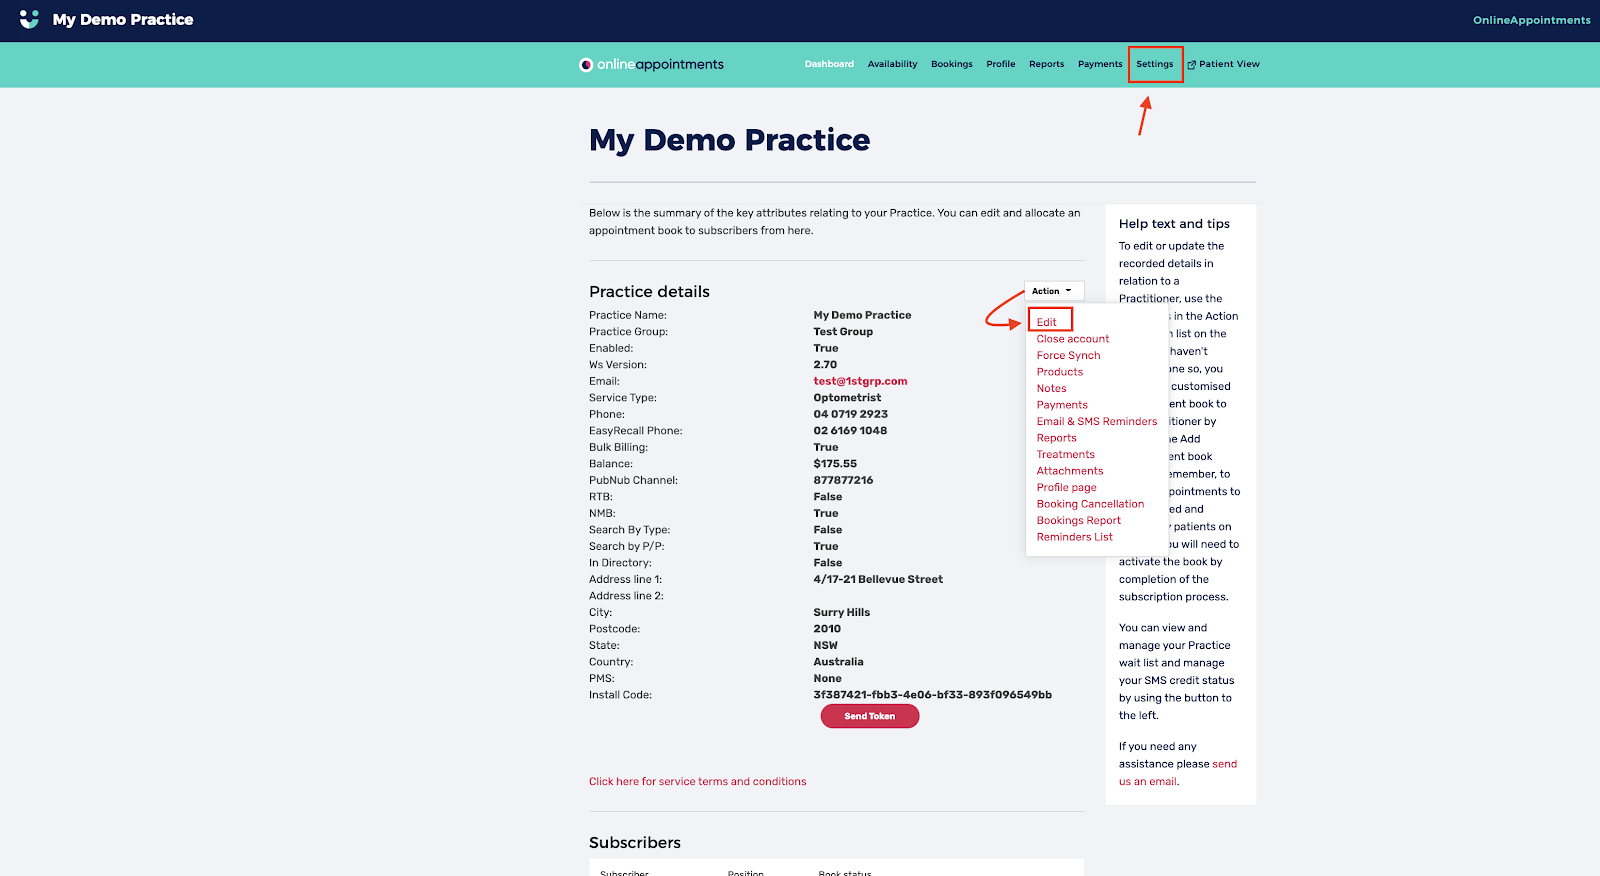Click OnlineAppointments link in top bar
Viewport: 1600px width, 876px height.
click(1531, 20)
